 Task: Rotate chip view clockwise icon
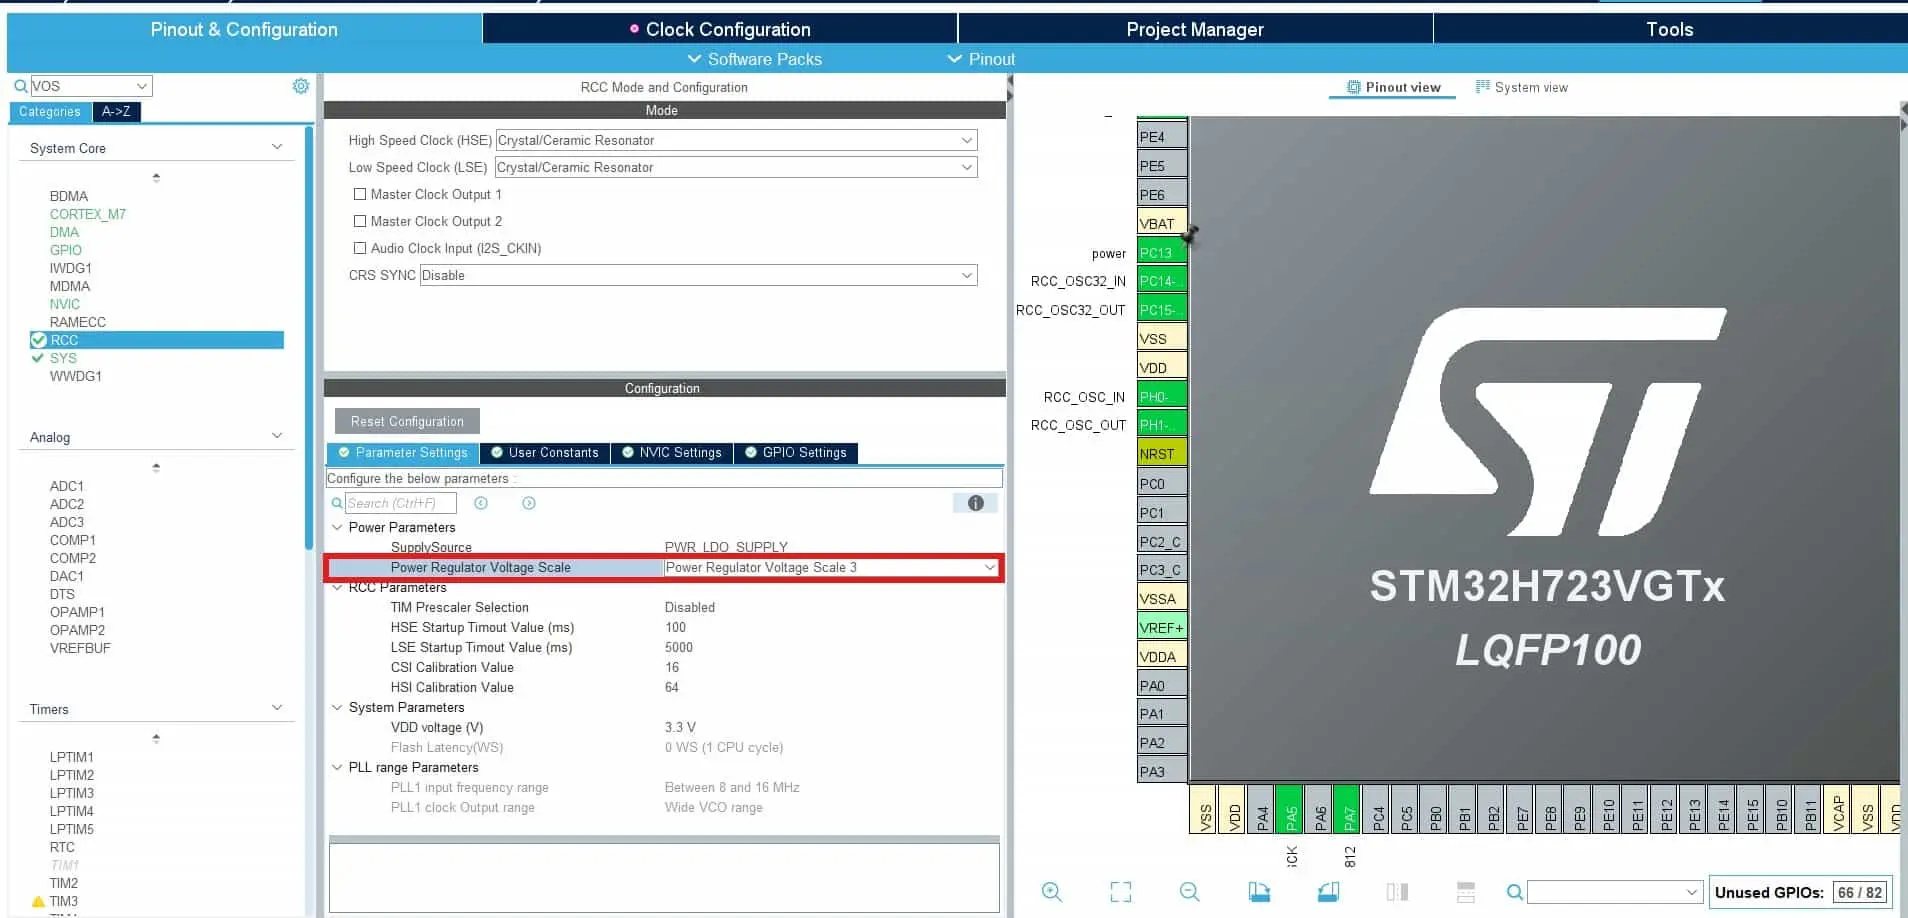click(x=1259, y=892)
